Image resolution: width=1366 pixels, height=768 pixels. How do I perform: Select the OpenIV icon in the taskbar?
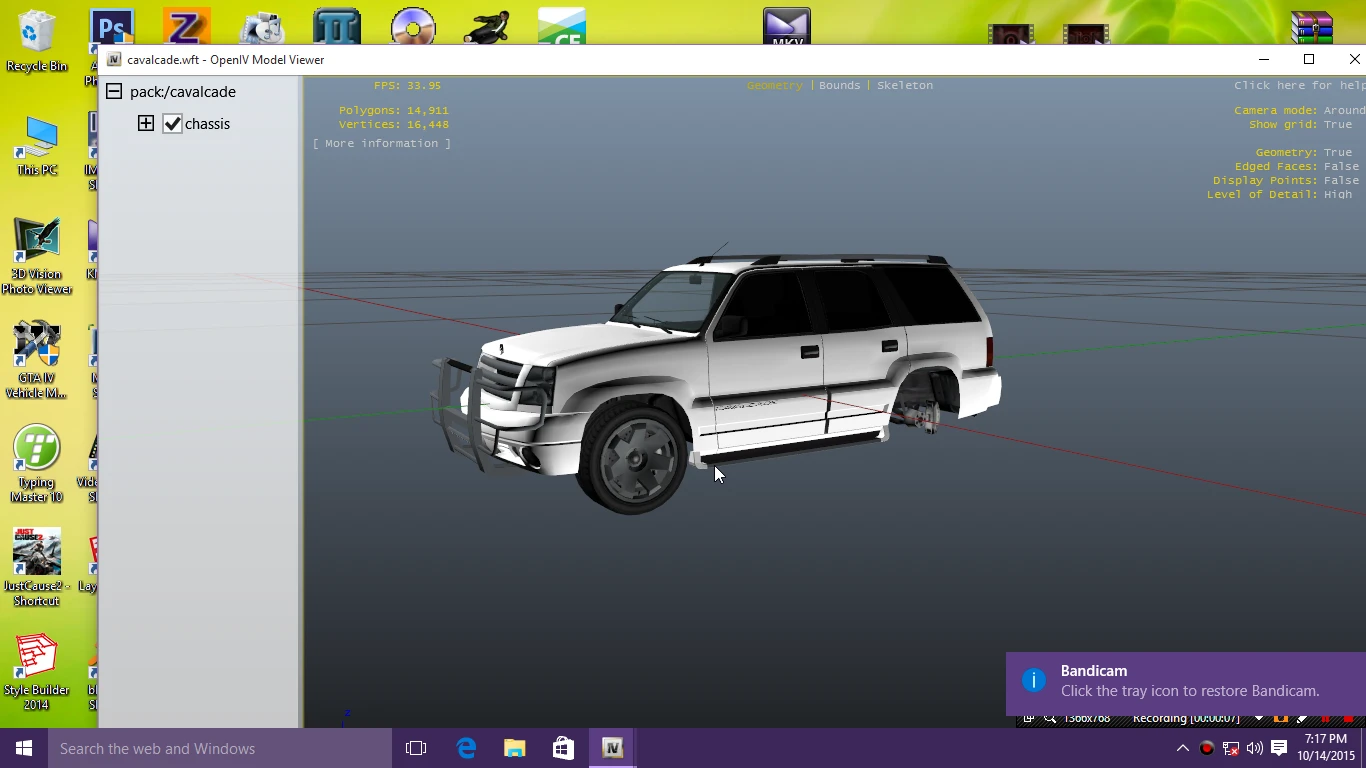(612, 747)
